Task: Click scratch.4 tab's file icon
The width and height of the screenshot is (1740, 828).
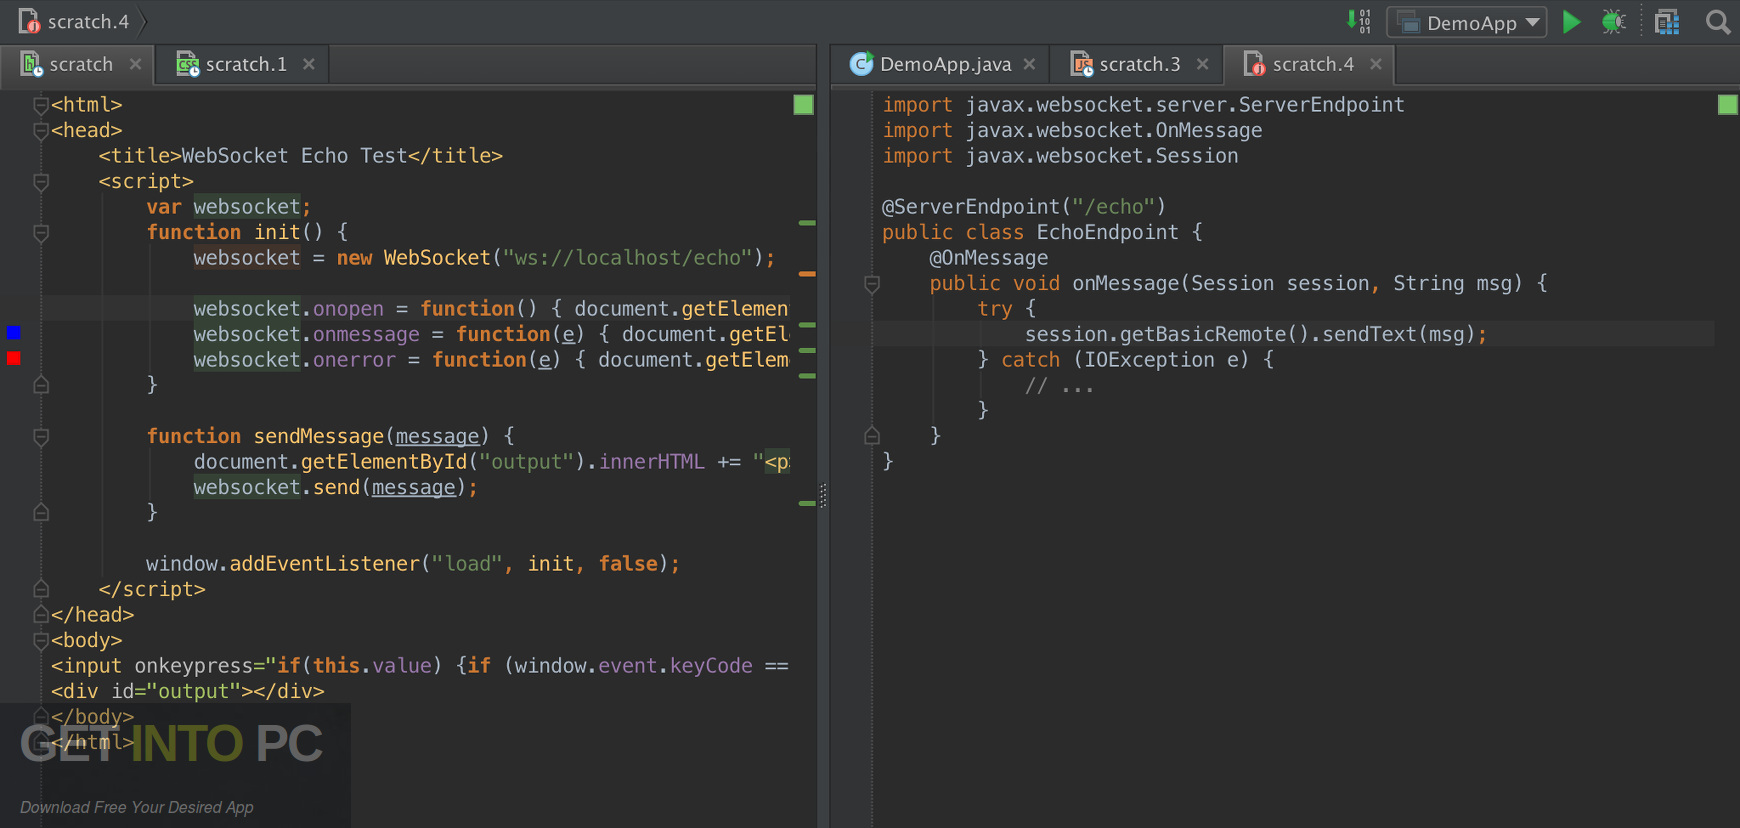Action: 1254,64
